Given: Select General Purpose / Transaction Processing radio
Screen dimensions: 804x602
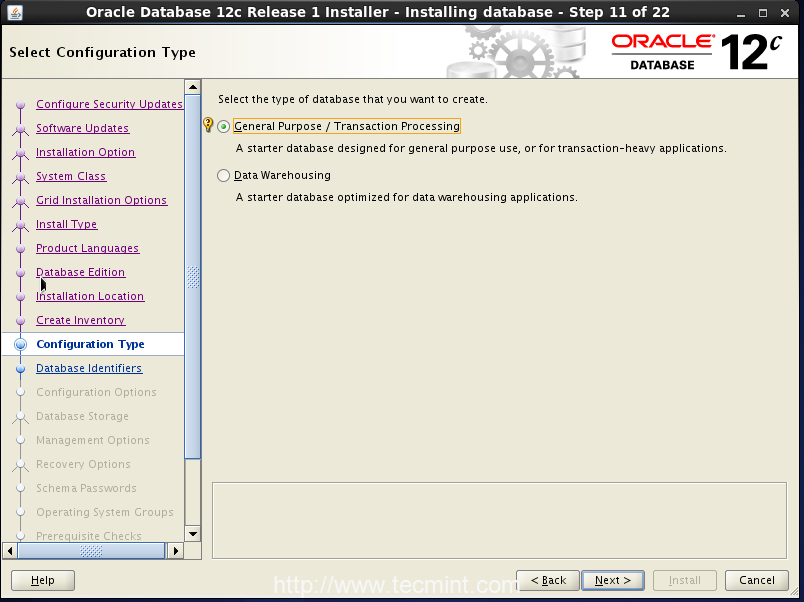Looking at the screenshot, I should click(x=224, y=126).
